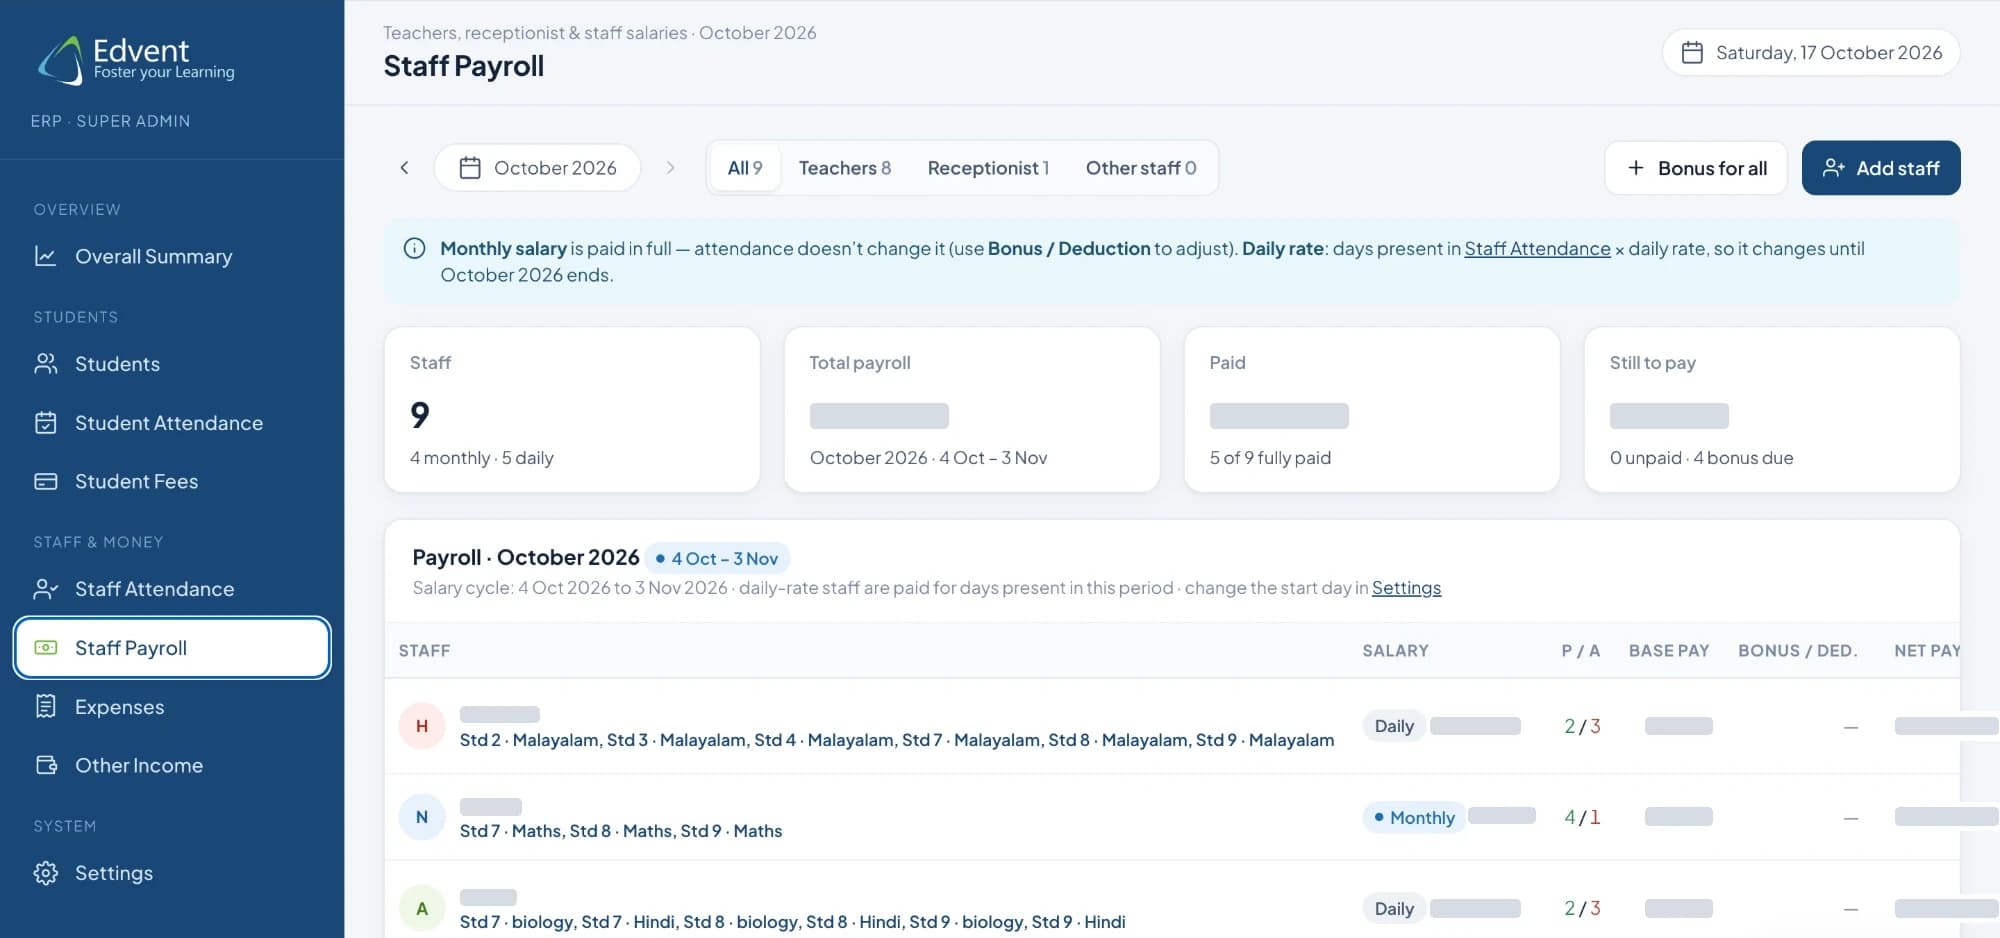
Task: Click the Edvent logo icon
Action: point(61,60)
